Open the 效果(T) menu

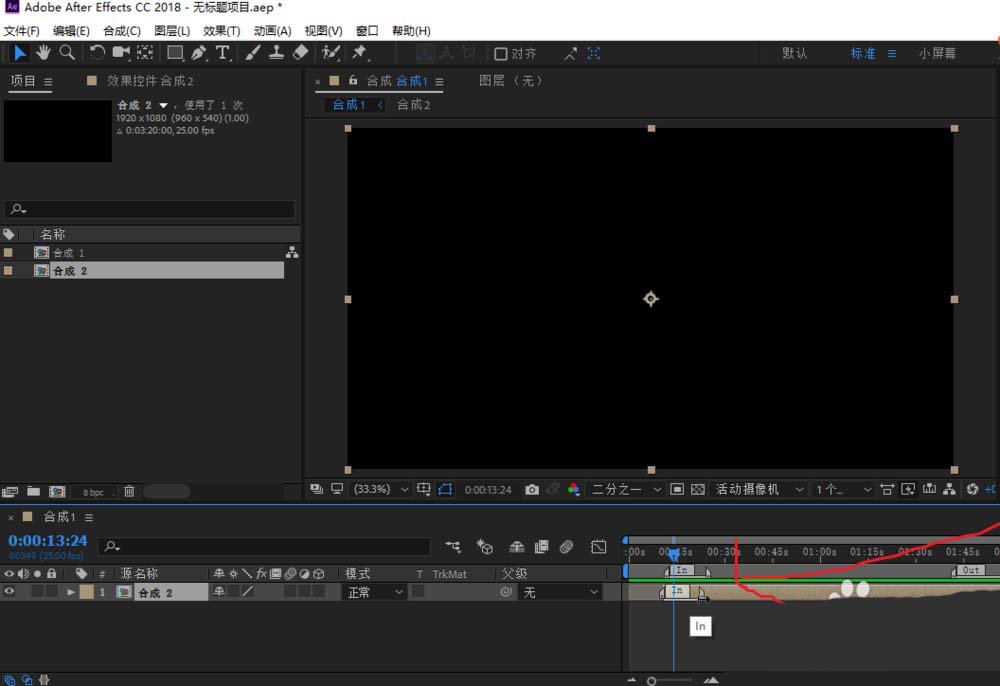(221, 31)
